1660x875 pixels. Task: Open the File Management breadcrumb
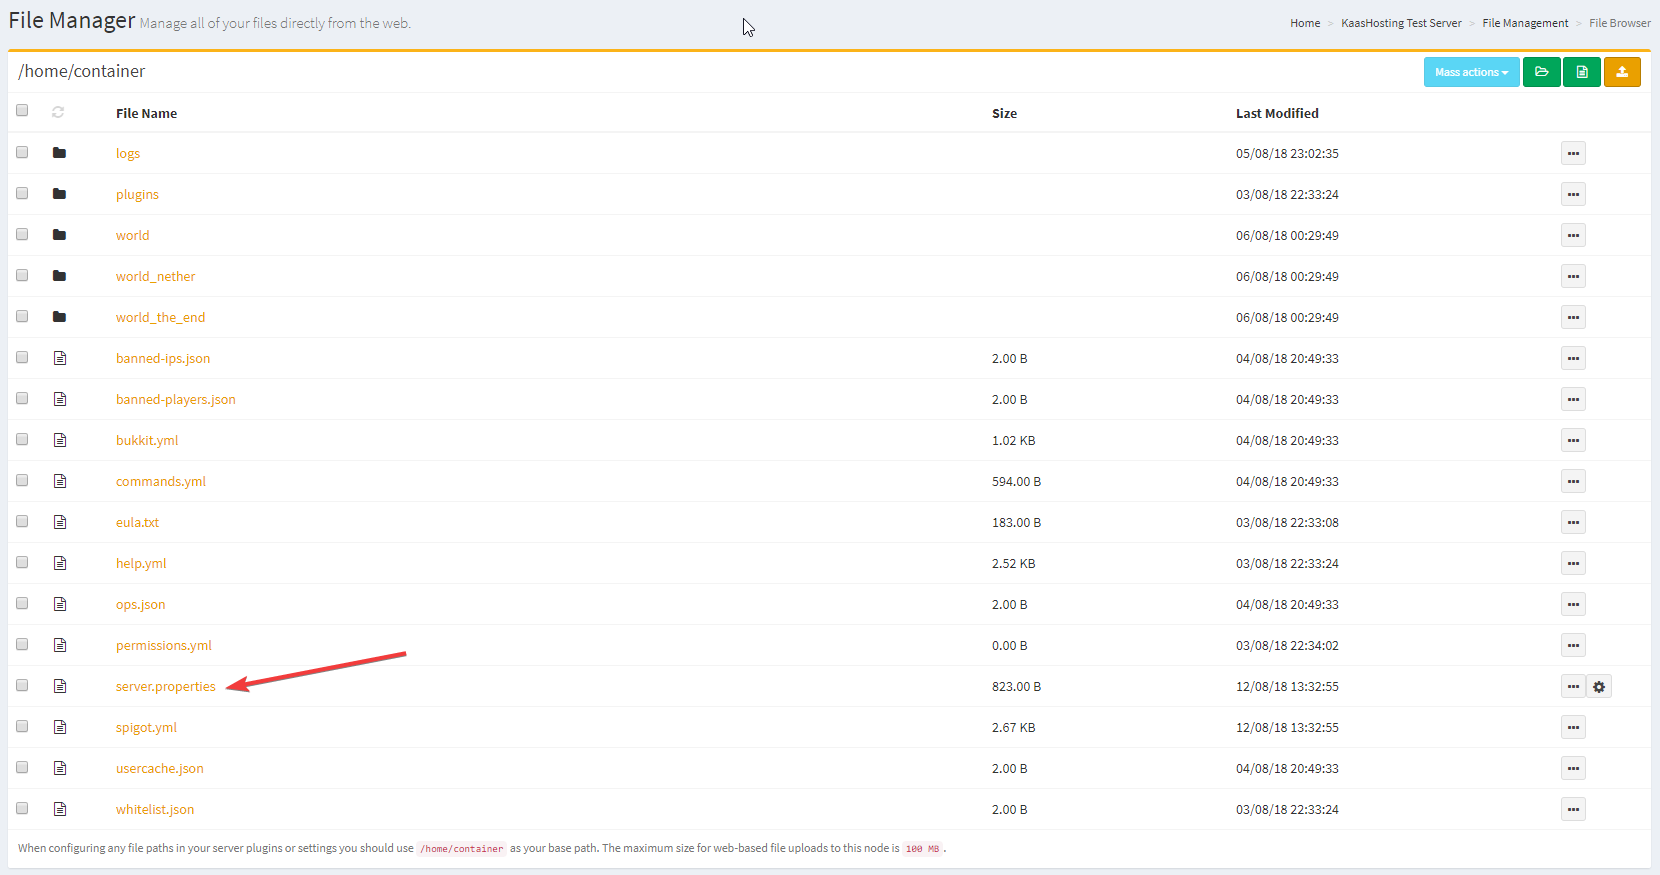tap(1524, 23)
